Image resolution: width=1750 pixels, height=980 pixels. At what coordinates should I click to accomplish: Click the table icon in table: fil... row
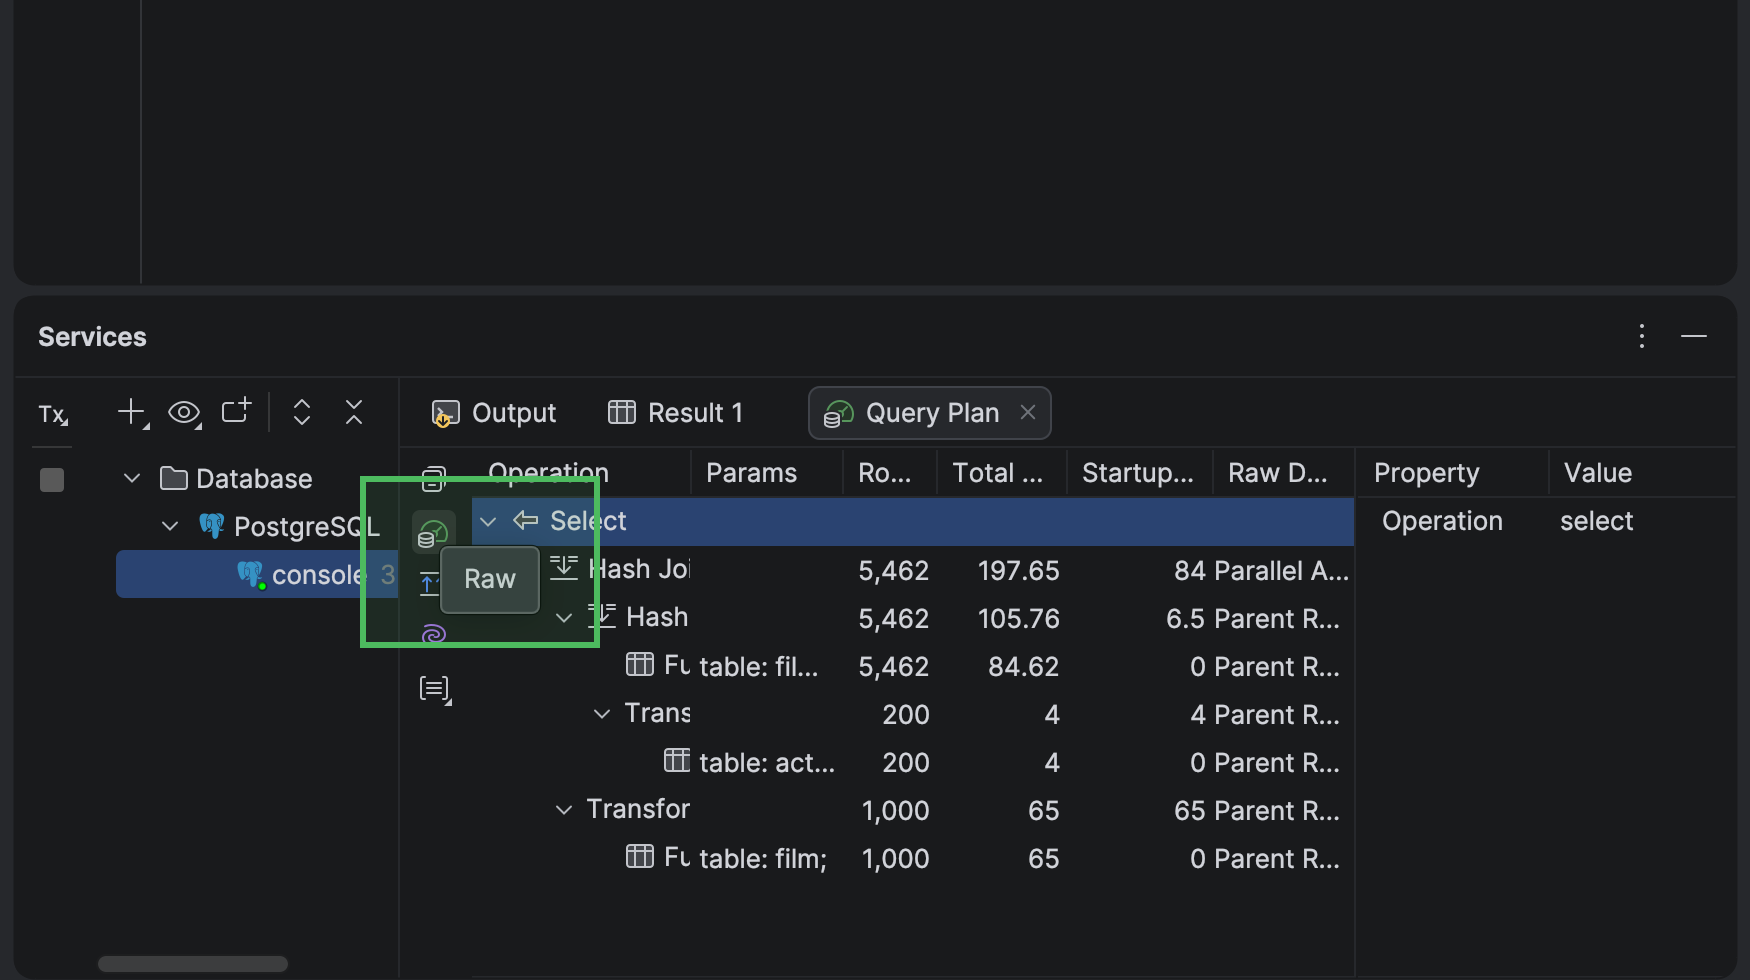pyautogui.click(x=640, y=664)
